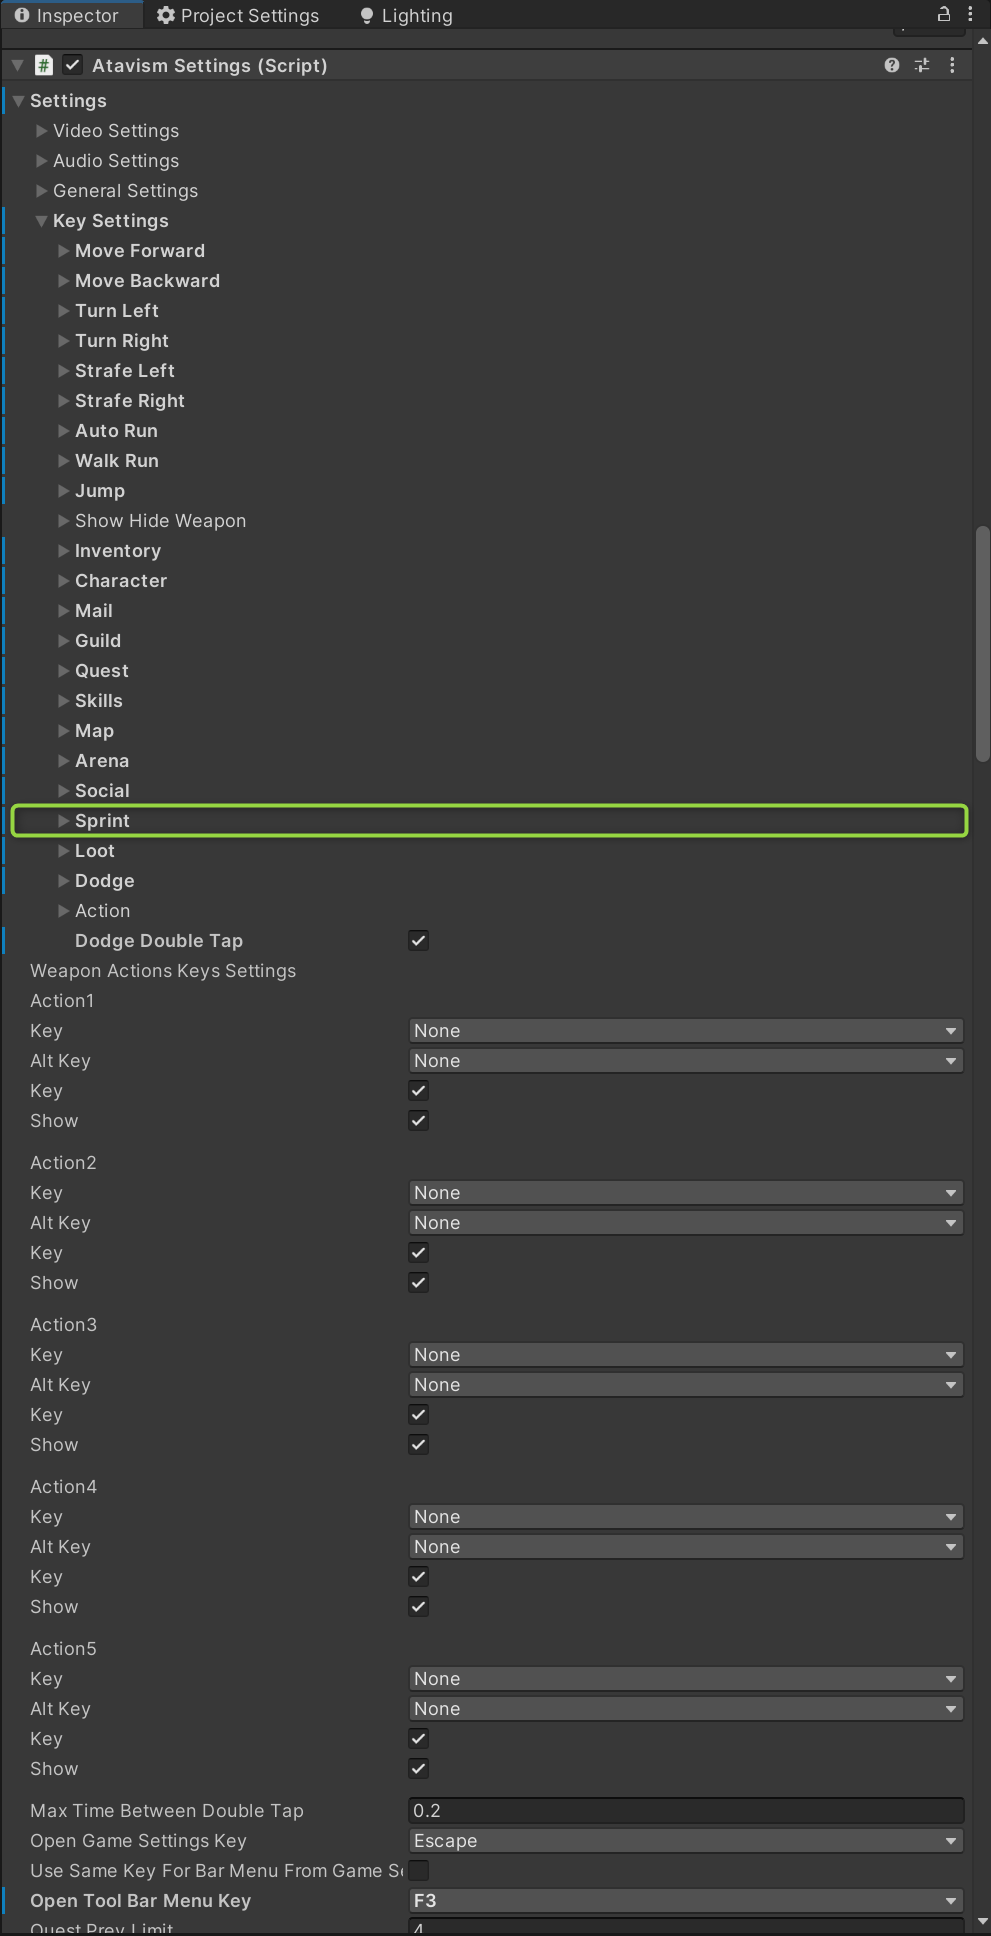Click the Atavism Settings script icon
Viewport: 991px width, 1936px height.
[x=44, y=65]
